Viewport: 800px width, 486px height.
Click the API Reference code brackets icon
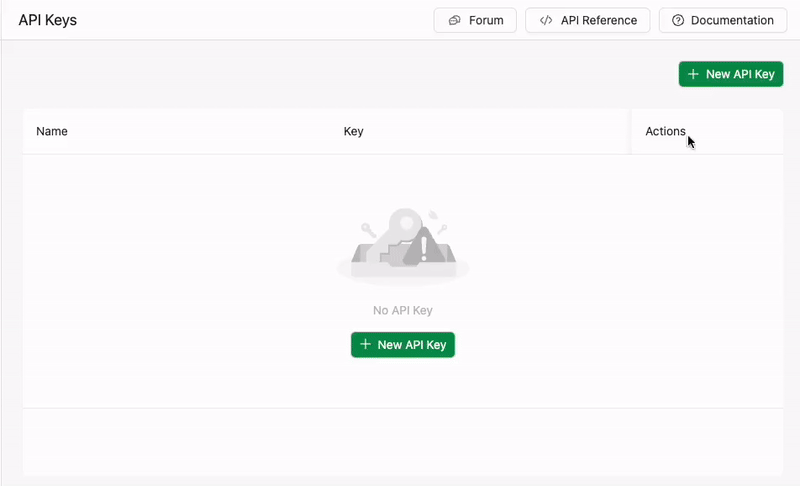point(546,20)
